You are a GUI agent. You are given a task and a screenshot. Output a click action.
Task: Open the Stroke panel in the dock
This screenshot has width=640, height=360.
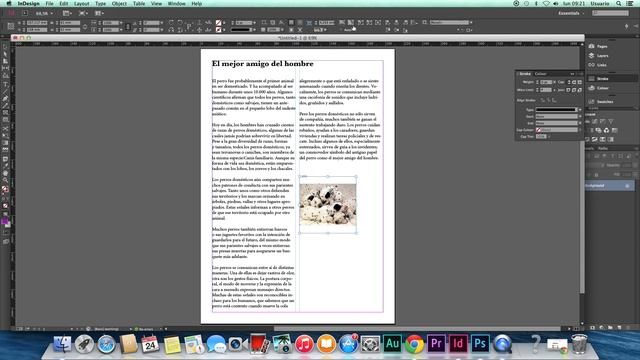(x=602, y=79)
